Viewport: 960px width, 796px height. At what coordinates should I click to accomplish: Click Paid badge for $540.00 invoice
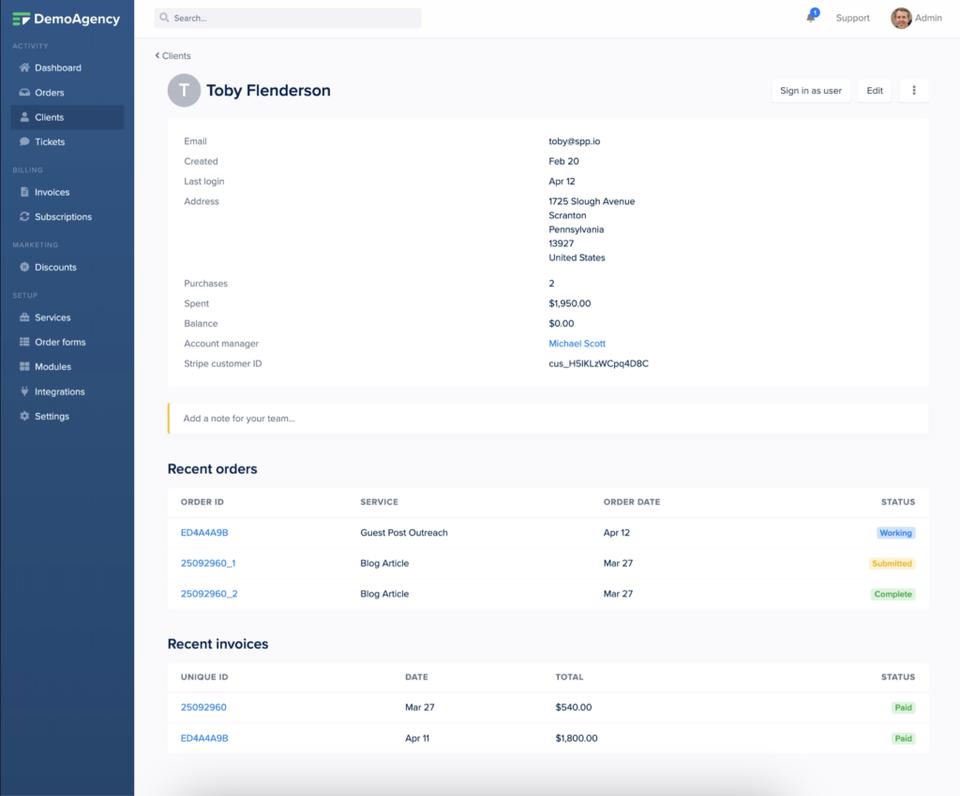903,707
